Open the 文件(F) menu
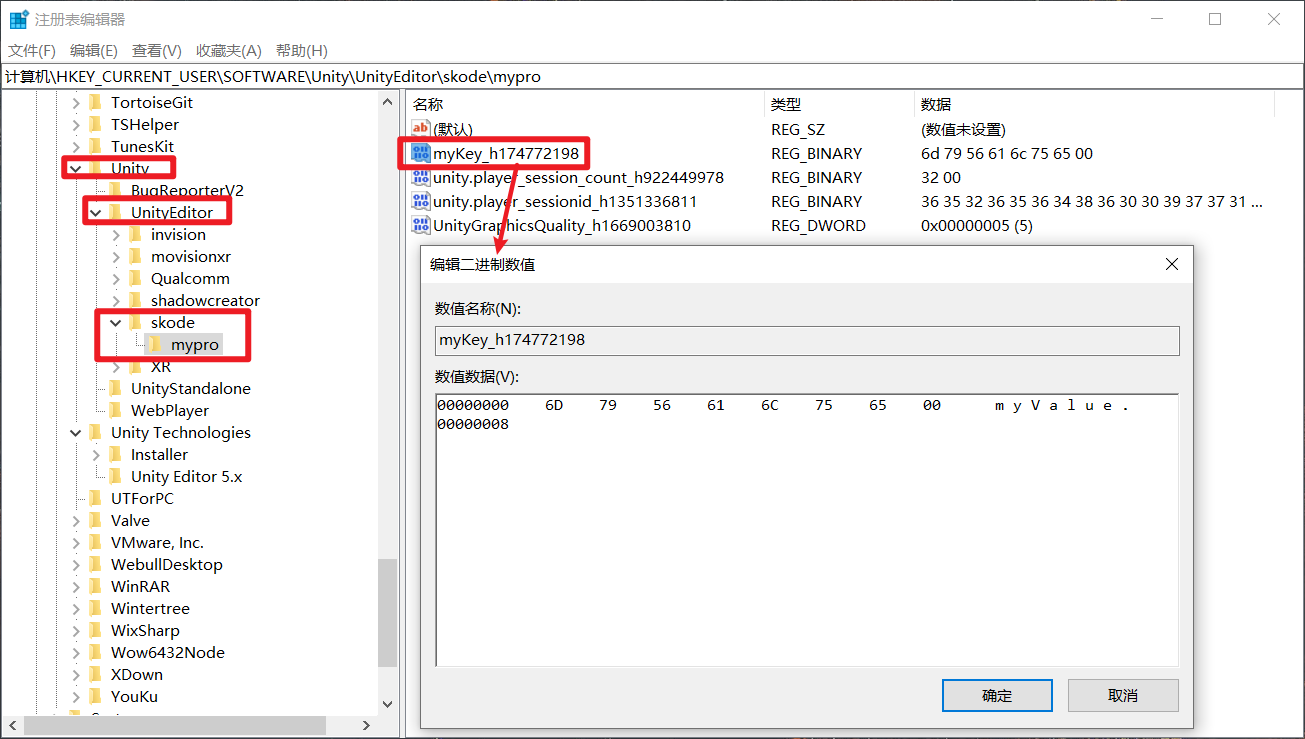Image resolution: width=1305 pixels, height=739 pixels. point(32,51)
